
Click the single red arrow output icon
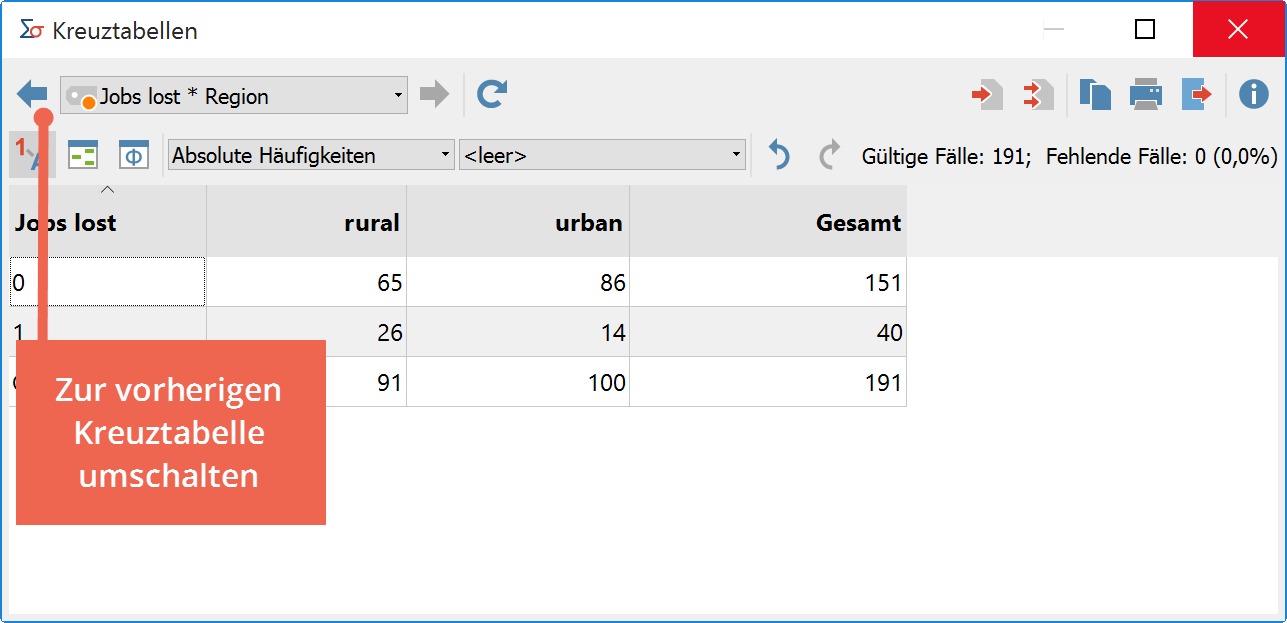click(x=987, y=95)
